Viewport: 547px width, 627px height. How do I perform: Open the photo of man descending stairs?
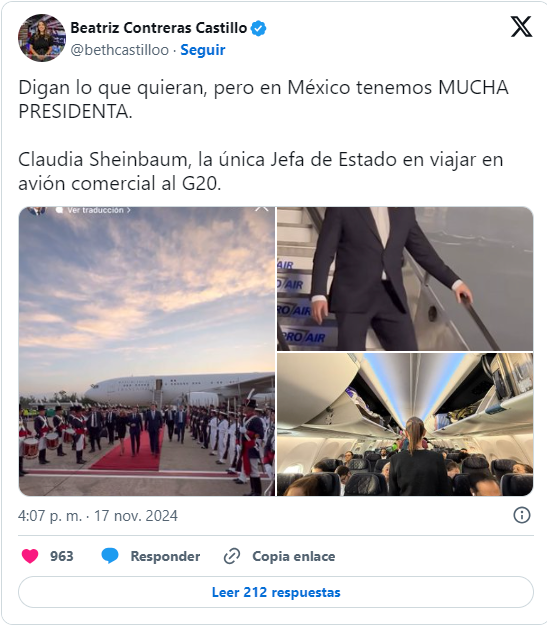point(405,279)
